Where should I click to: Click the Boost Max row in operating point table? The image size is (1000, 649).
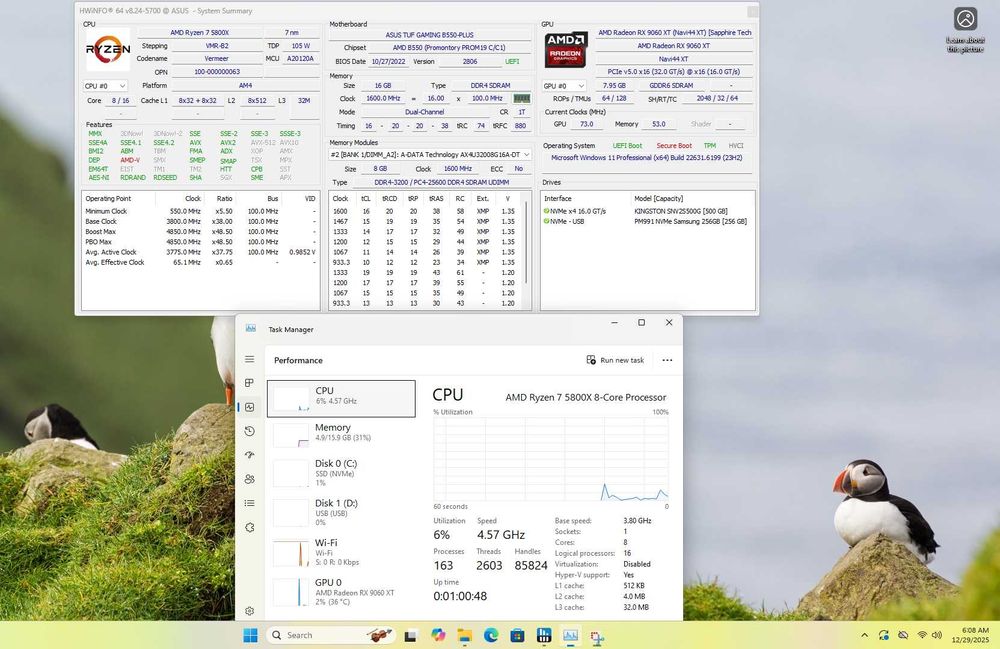[x=200, y=231]
